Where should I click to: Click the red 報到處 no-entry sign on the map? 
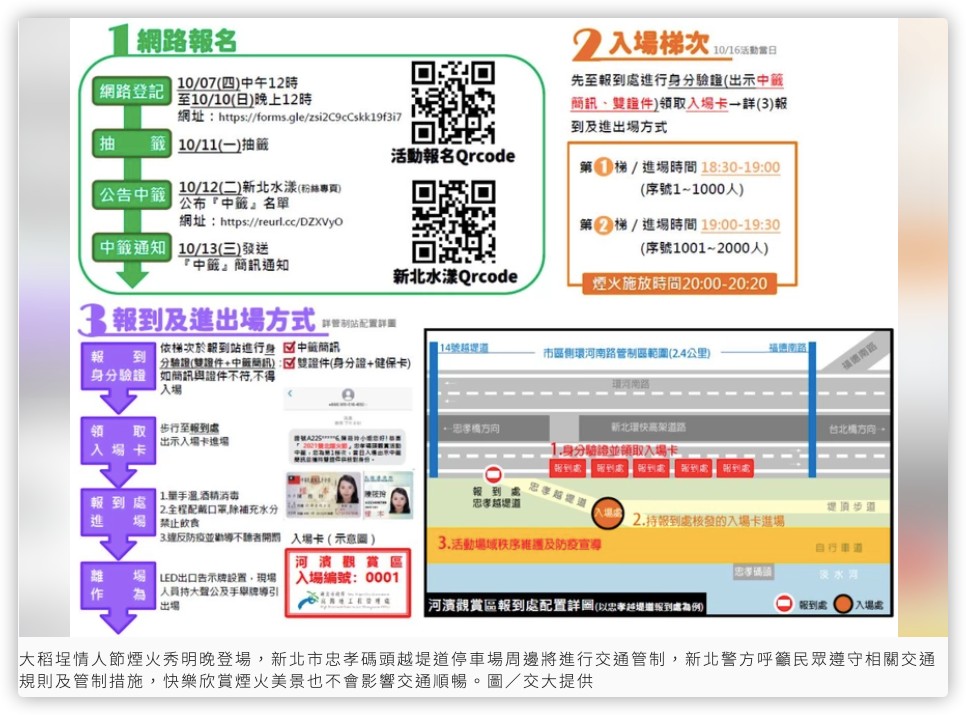493,475
